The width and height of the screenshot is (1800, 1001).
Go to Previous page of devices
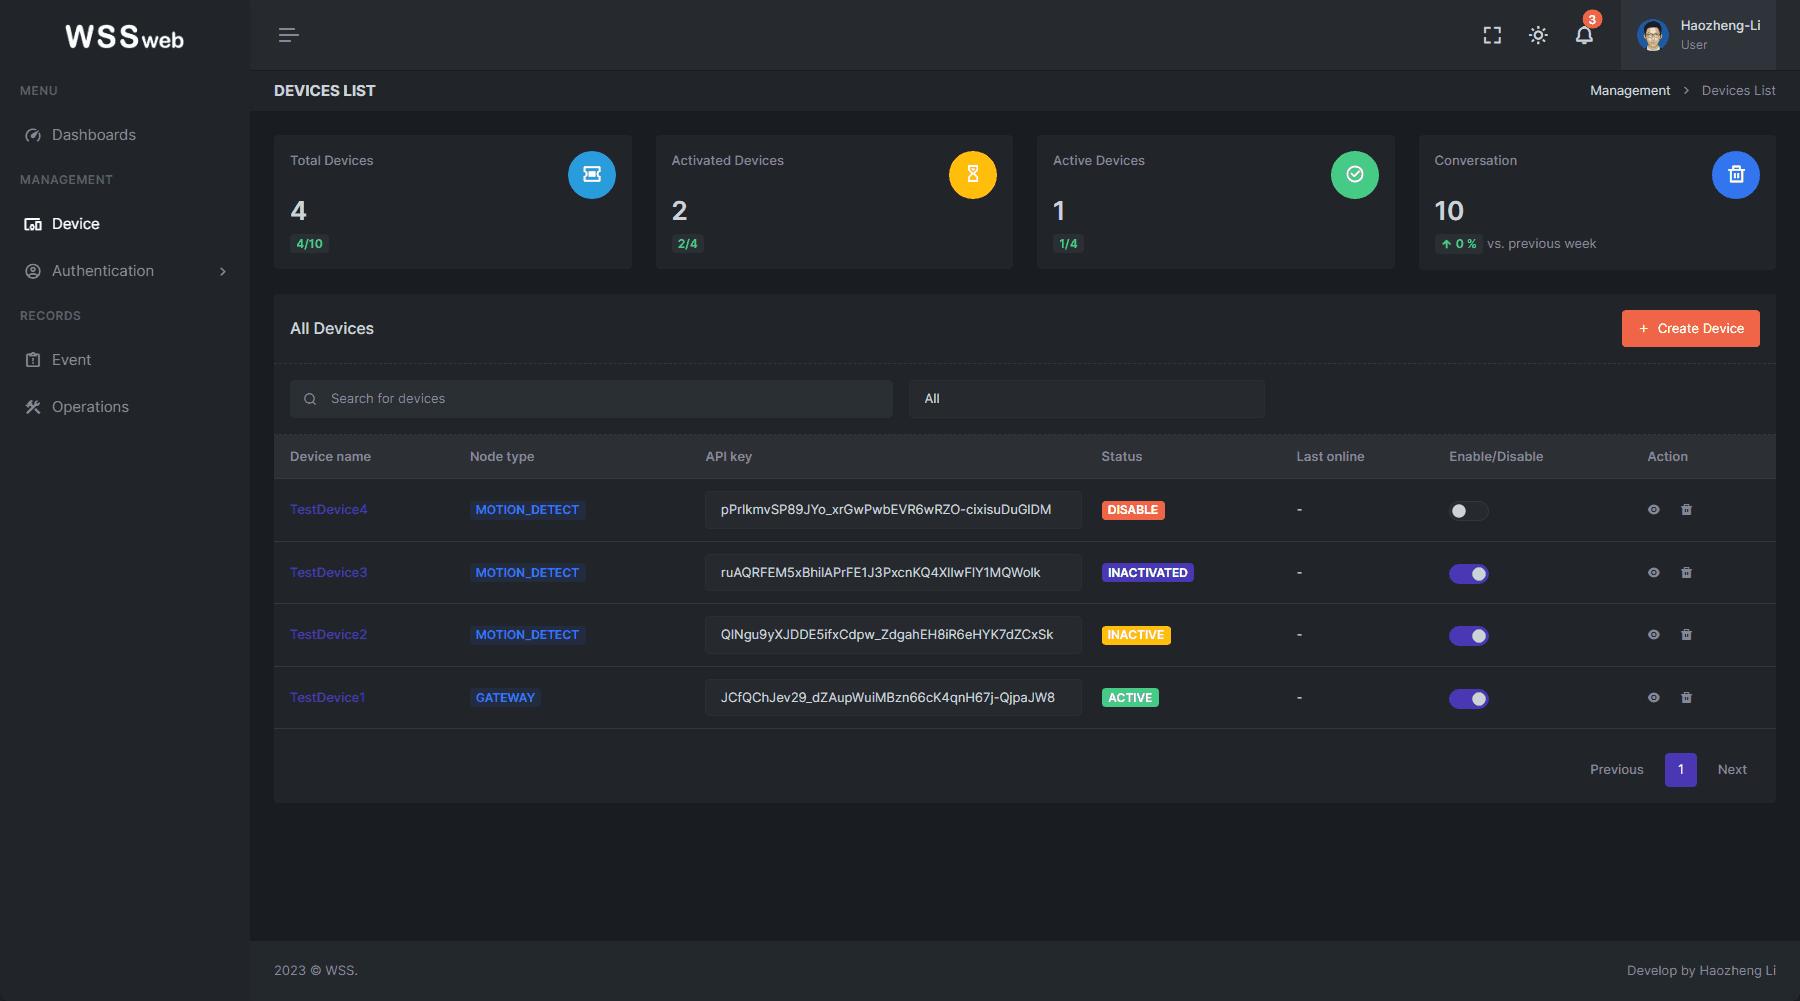[x=1617, y=770]
